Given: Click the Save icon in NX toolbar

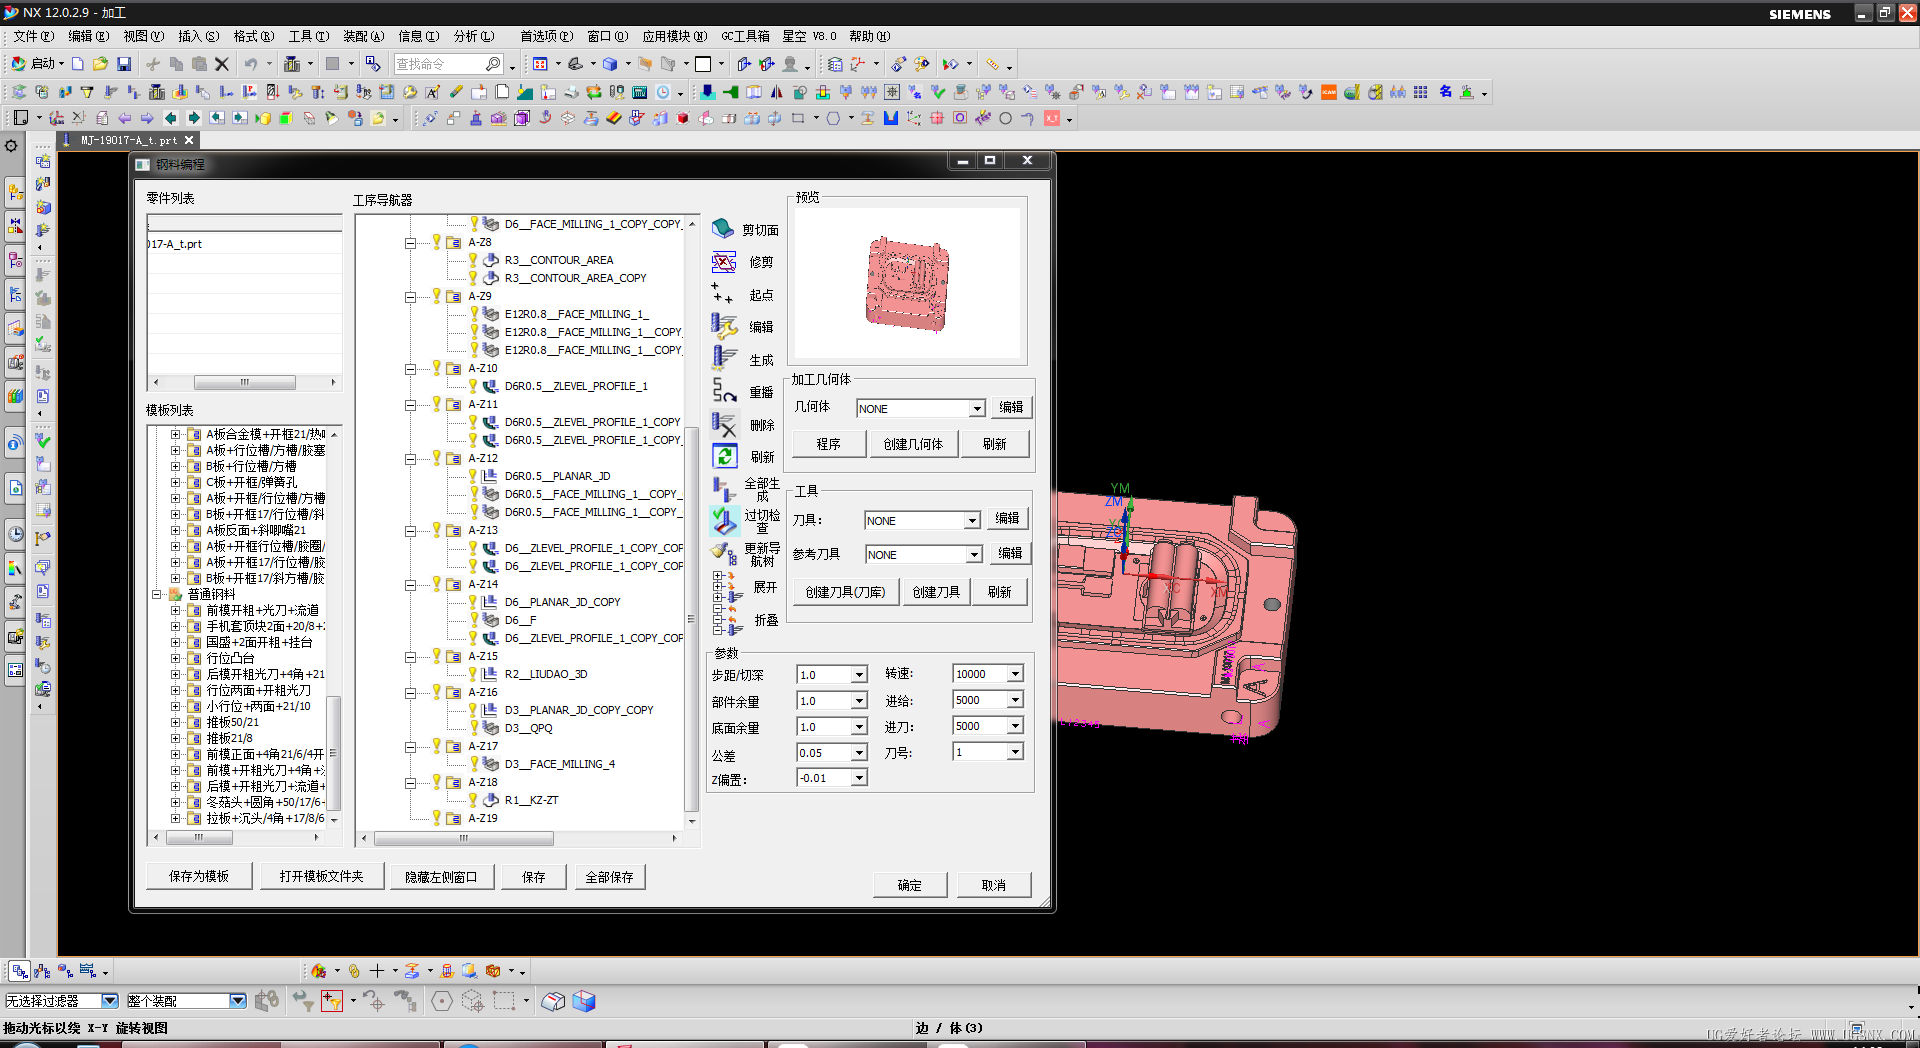Looking at the screenshot, I should tap(124, 64).
